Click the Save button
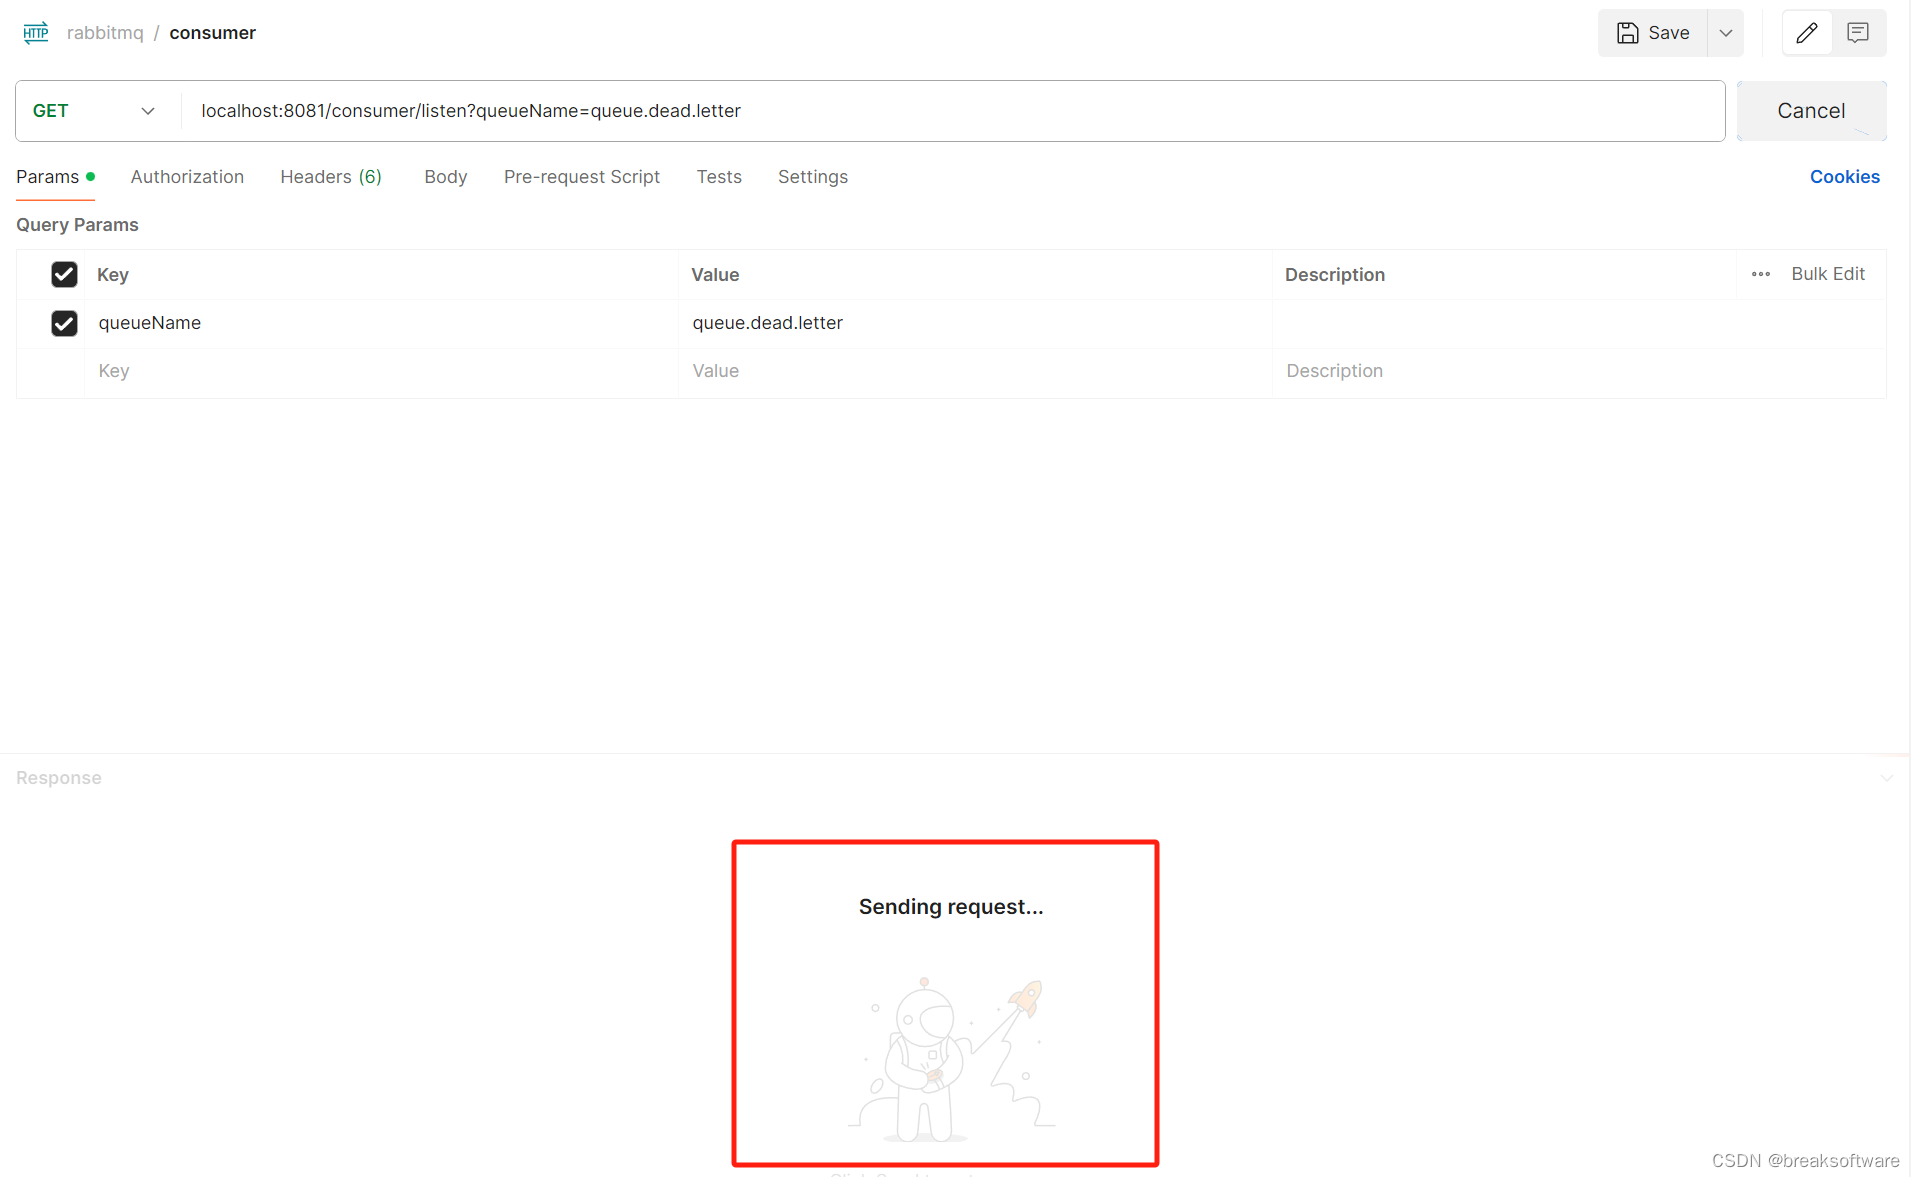The image size is (1915, 1177). [x=1652, y=33]
